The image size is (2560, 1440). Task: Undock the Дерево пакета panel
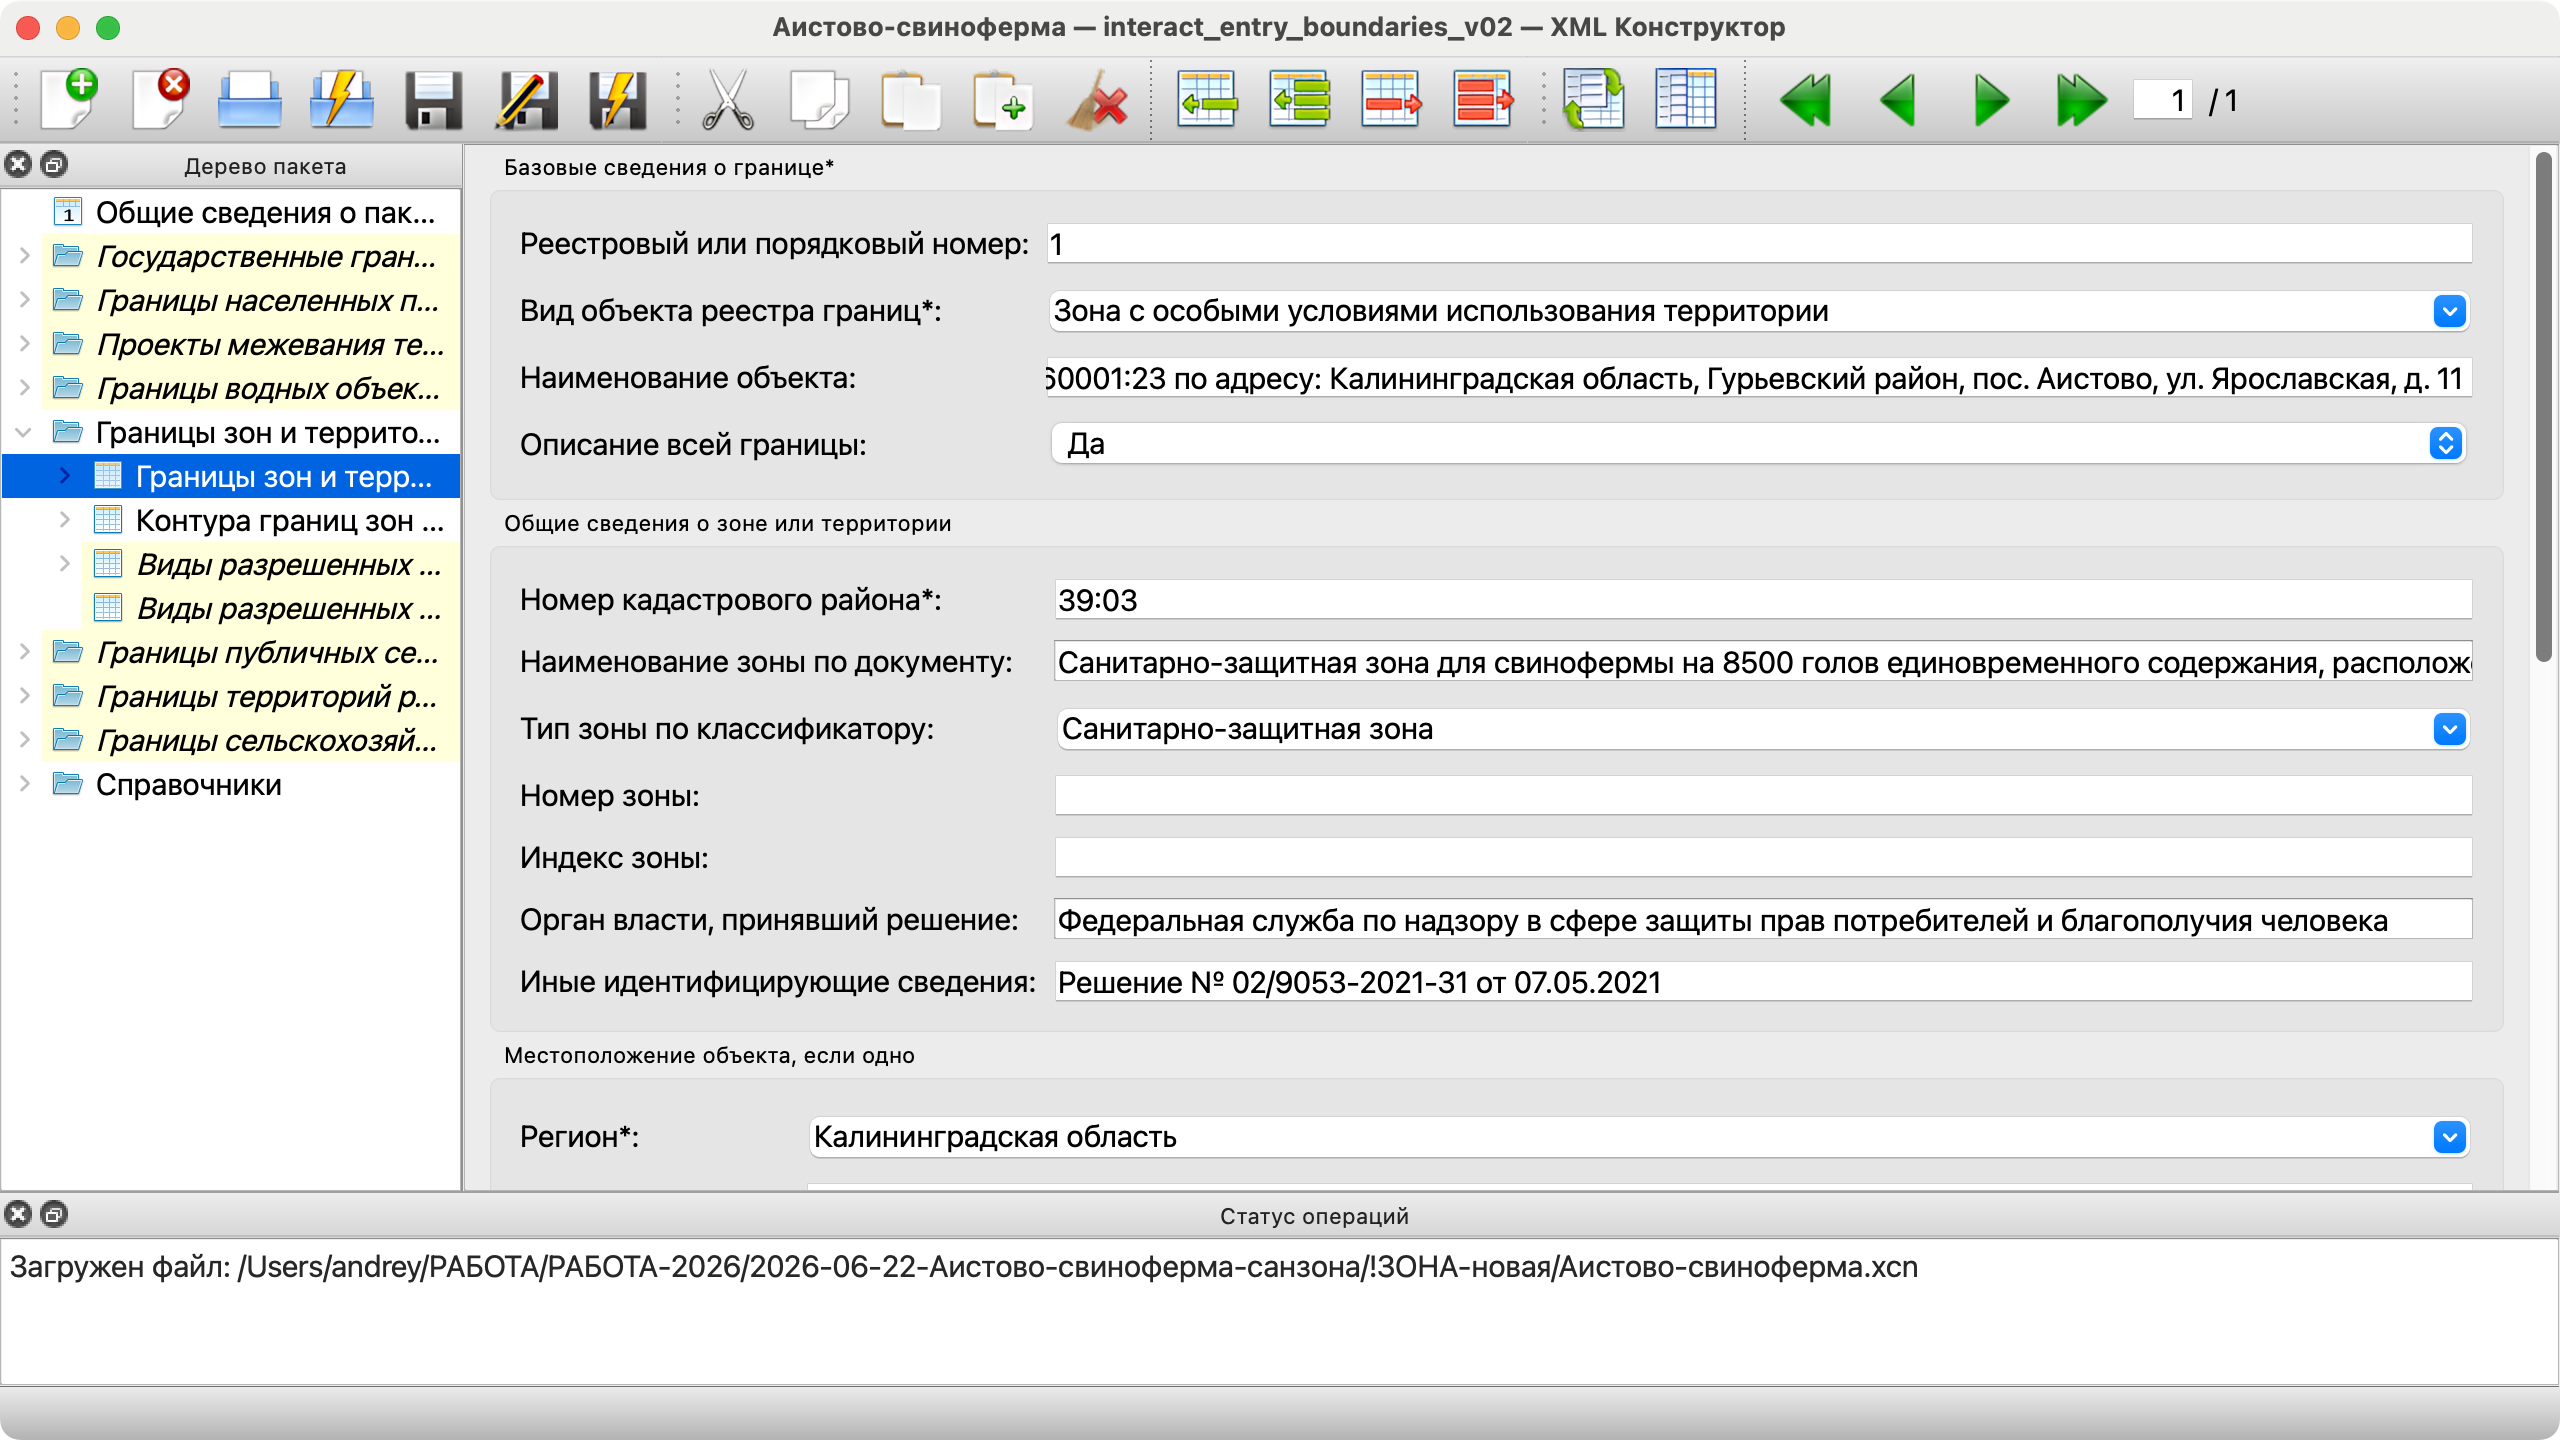click(54, 165)
